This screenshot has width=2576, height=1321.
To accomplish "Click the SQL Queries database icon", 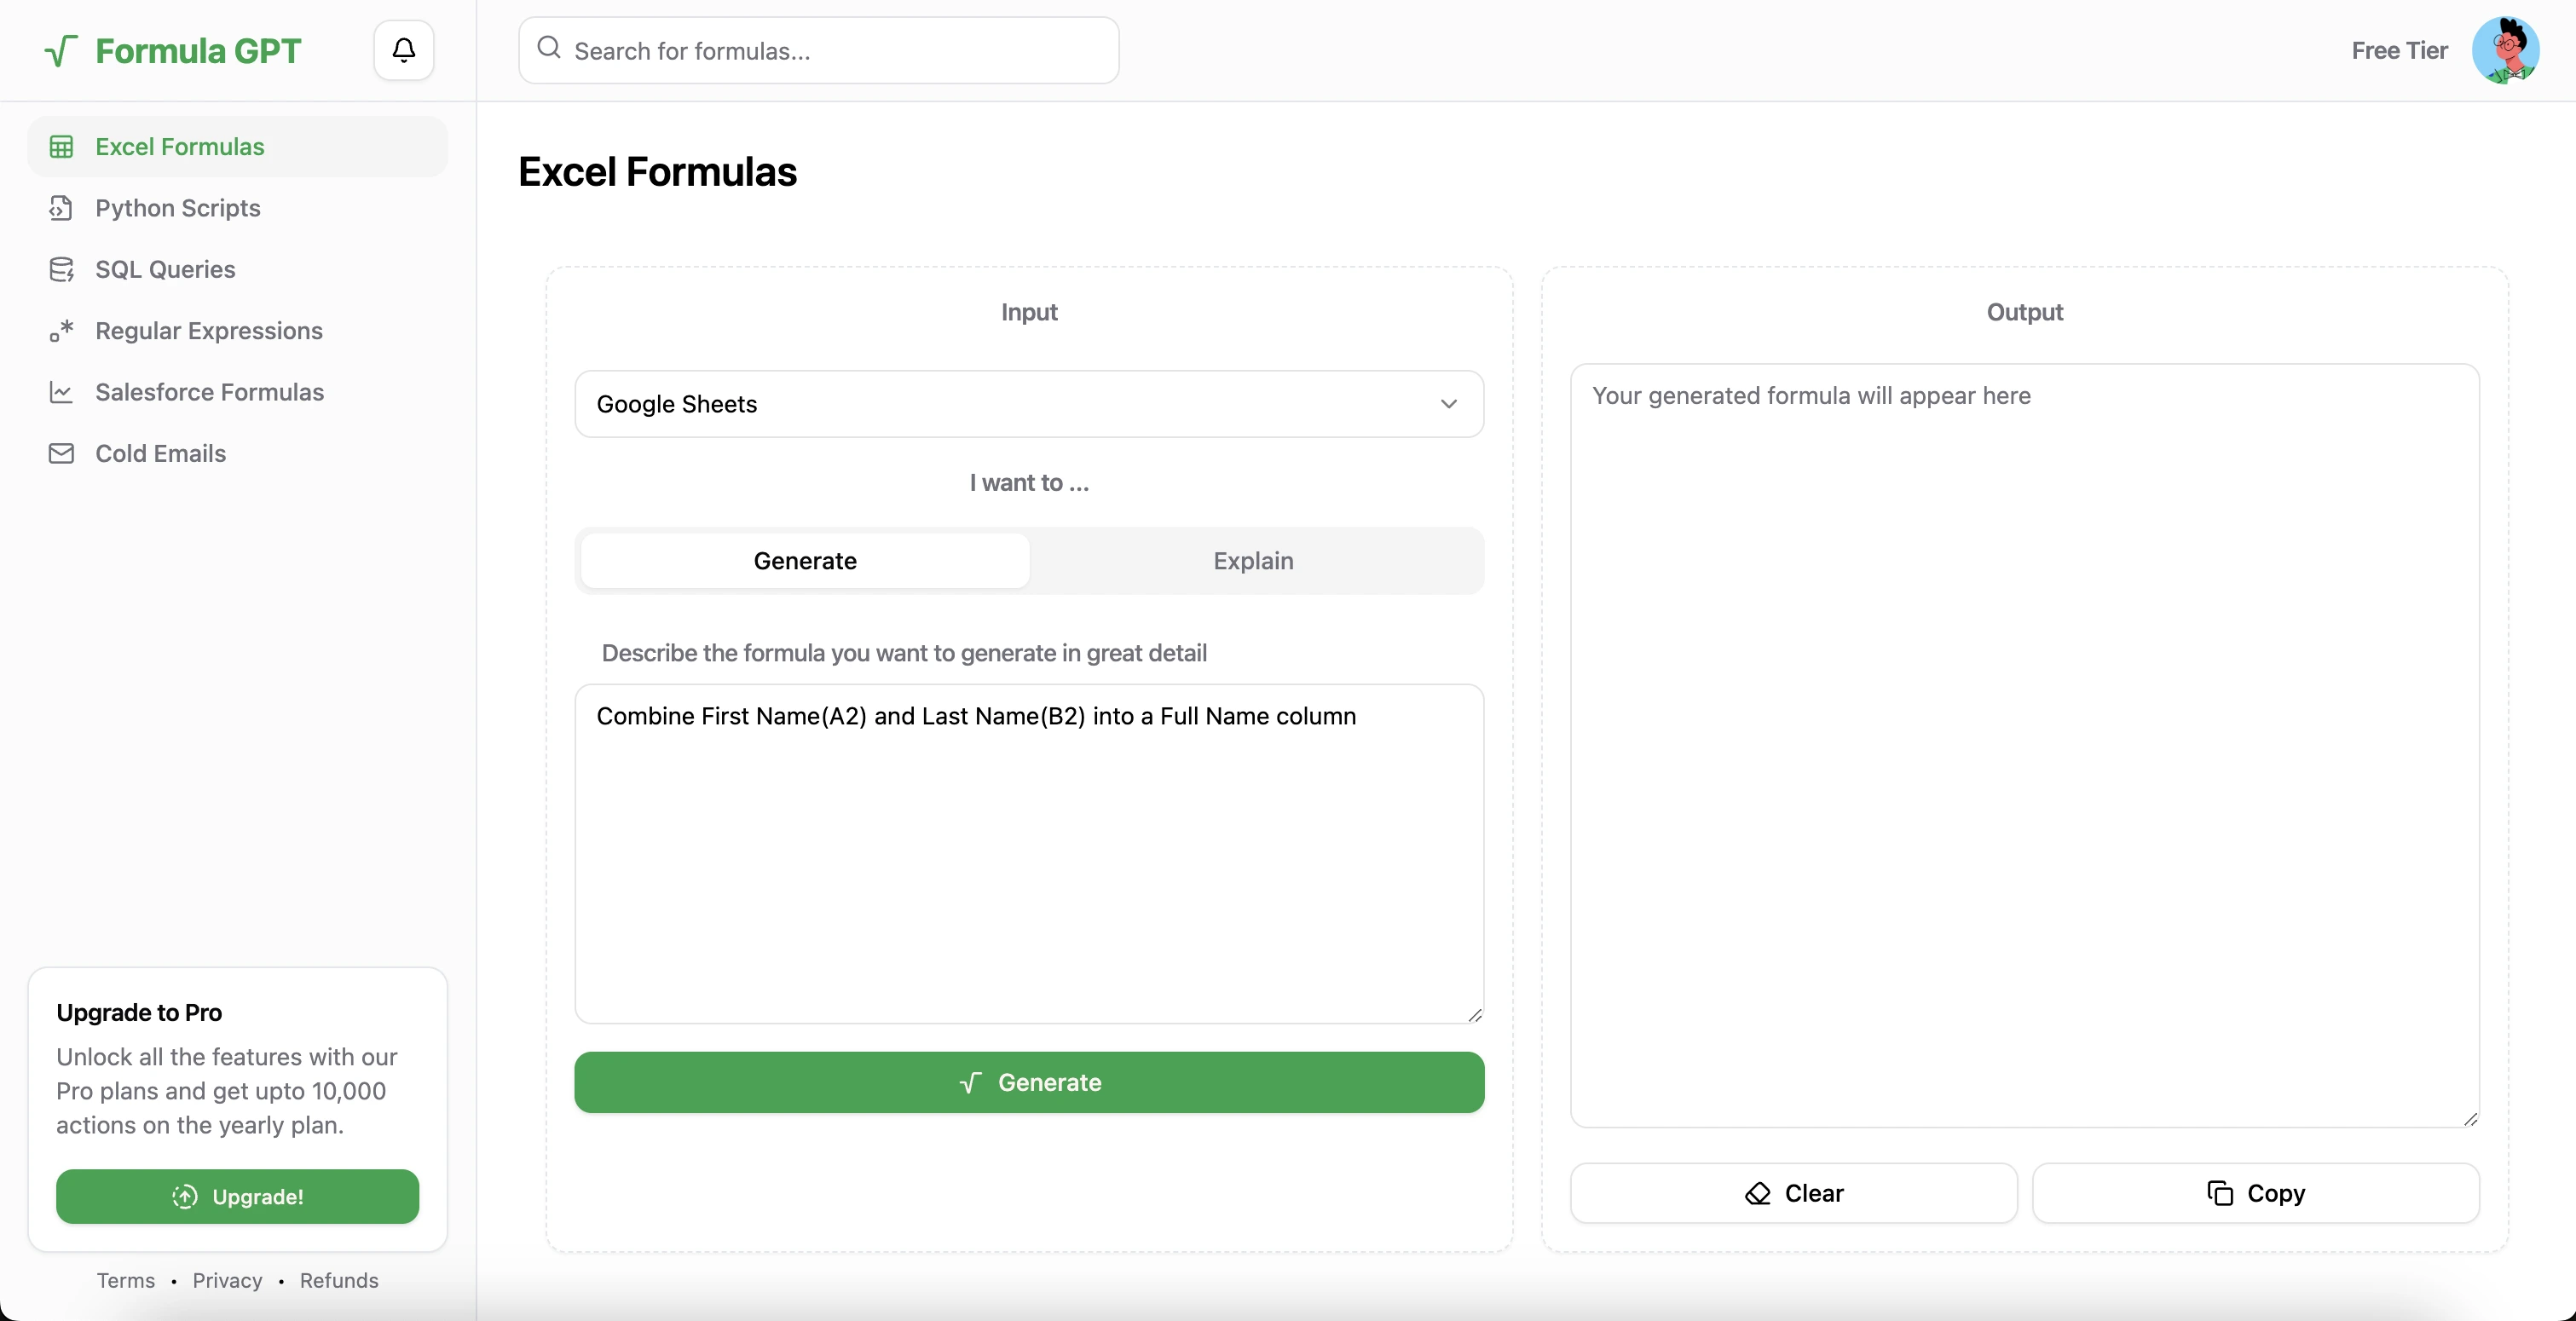I will point(61,270).
